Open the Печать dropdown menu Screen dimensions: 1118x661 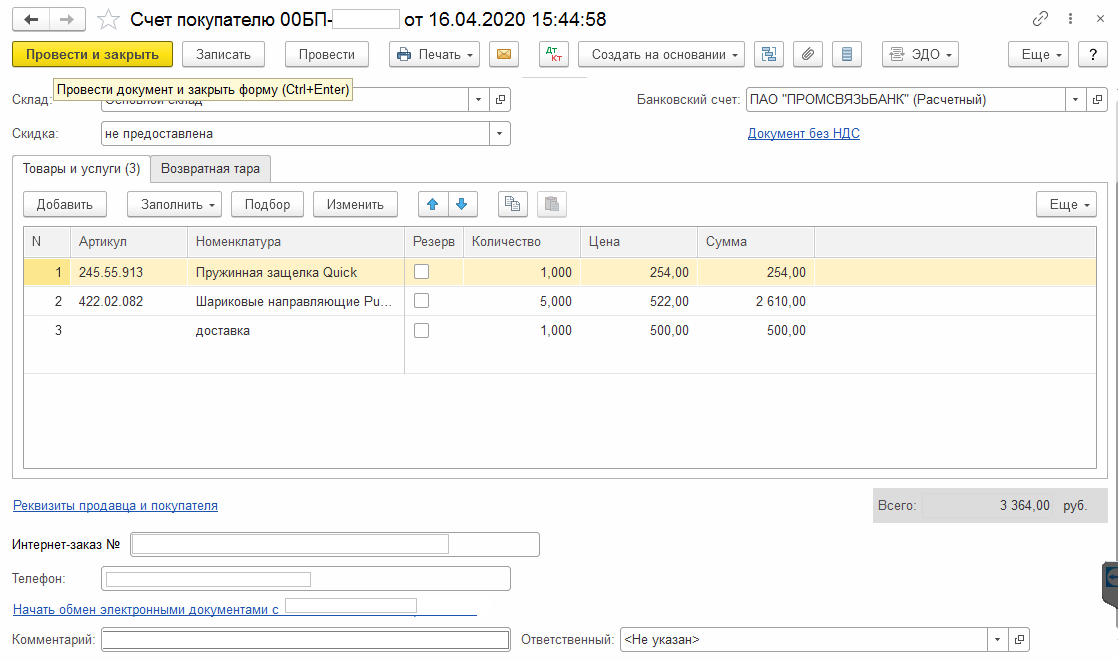[x=434, y=54]
